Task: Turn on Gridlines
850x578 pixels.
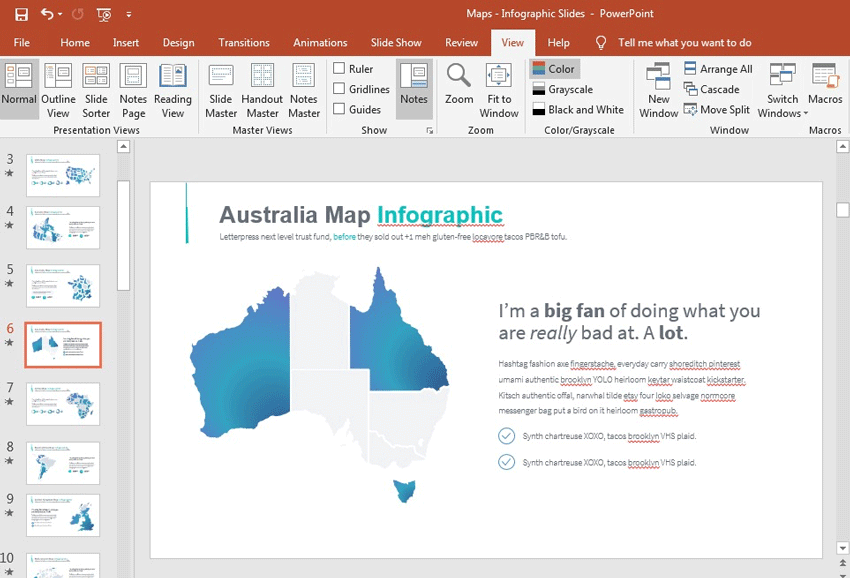Action: [x=340, y=87]
